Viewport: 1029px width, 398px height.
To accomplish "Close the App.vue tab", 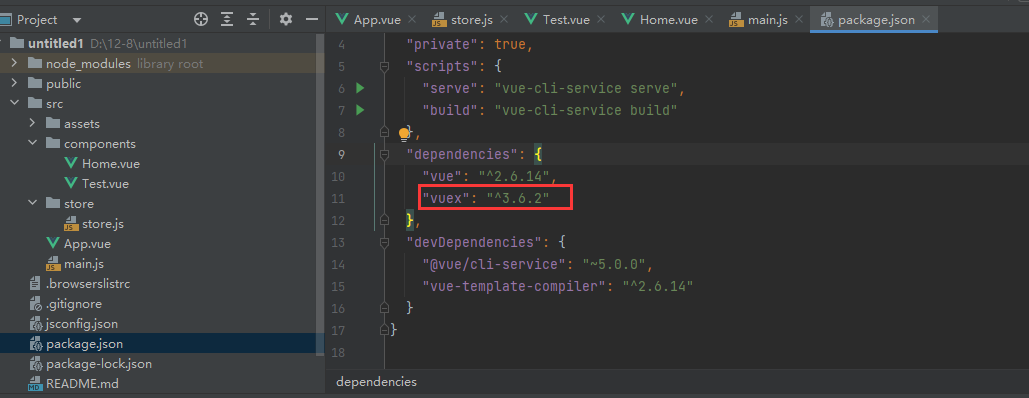I will (x=413, y=20).
